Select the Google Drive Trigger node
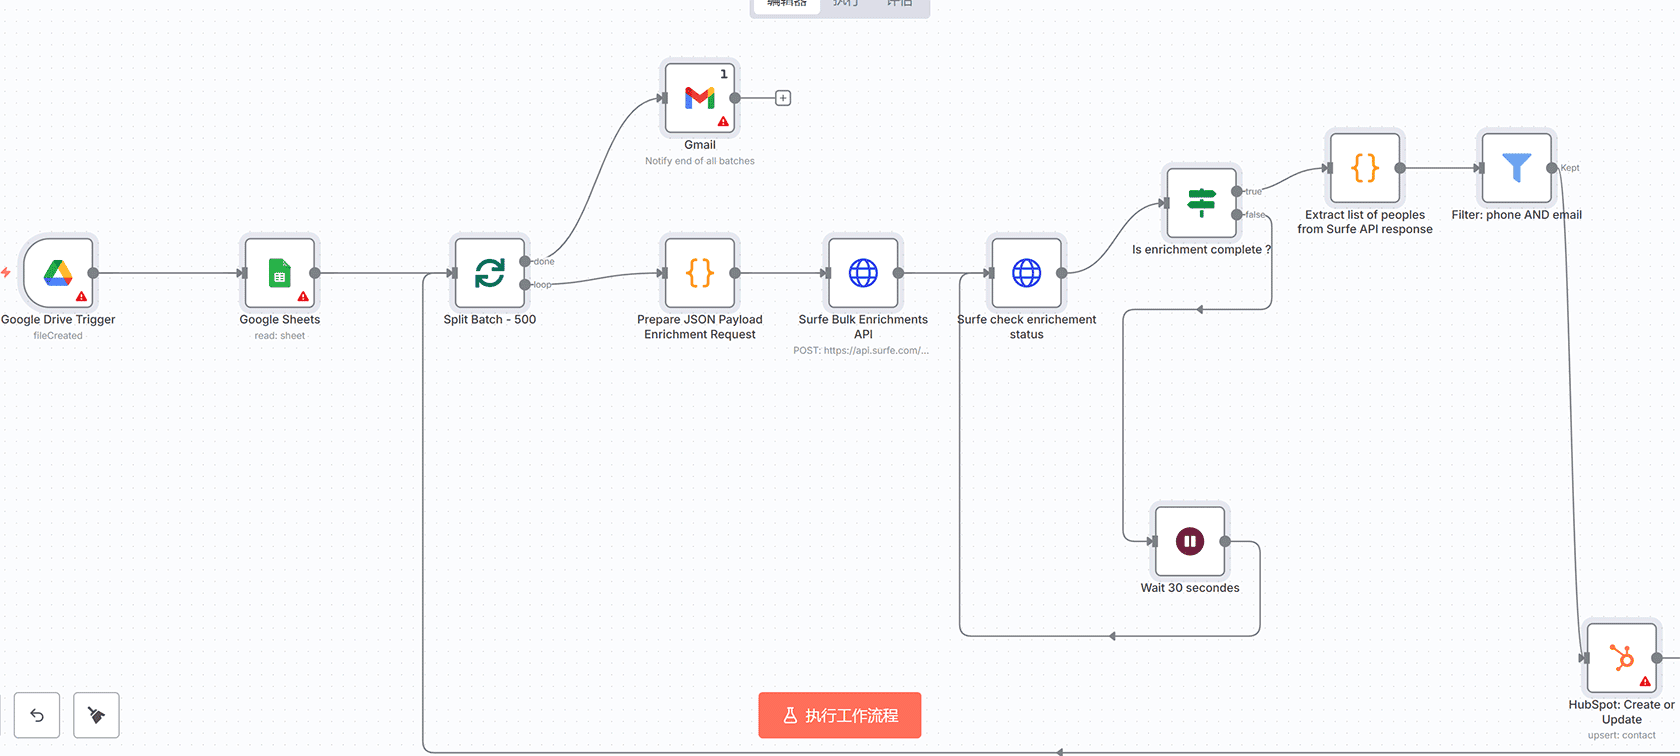Image resolution: width=1680 pixels, height=756 pixels. click(x=58, y=273)
